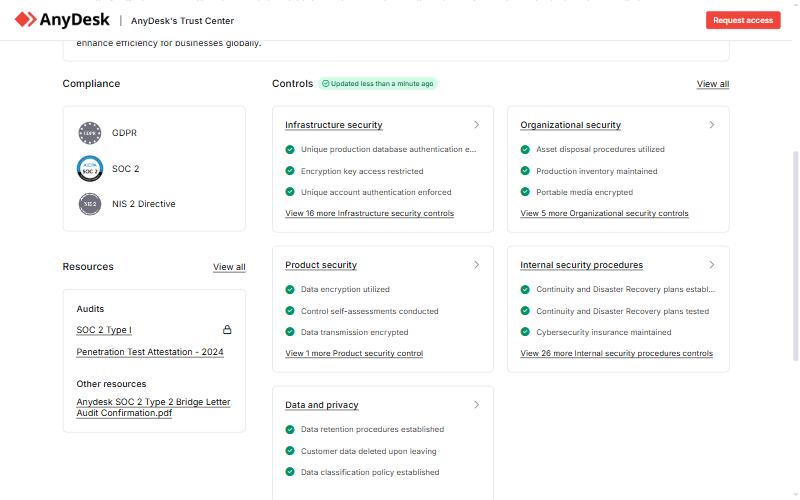Click the clock icon in the Updated badge
This screenshot has height=500, width=800.
(x=326, y=83)
